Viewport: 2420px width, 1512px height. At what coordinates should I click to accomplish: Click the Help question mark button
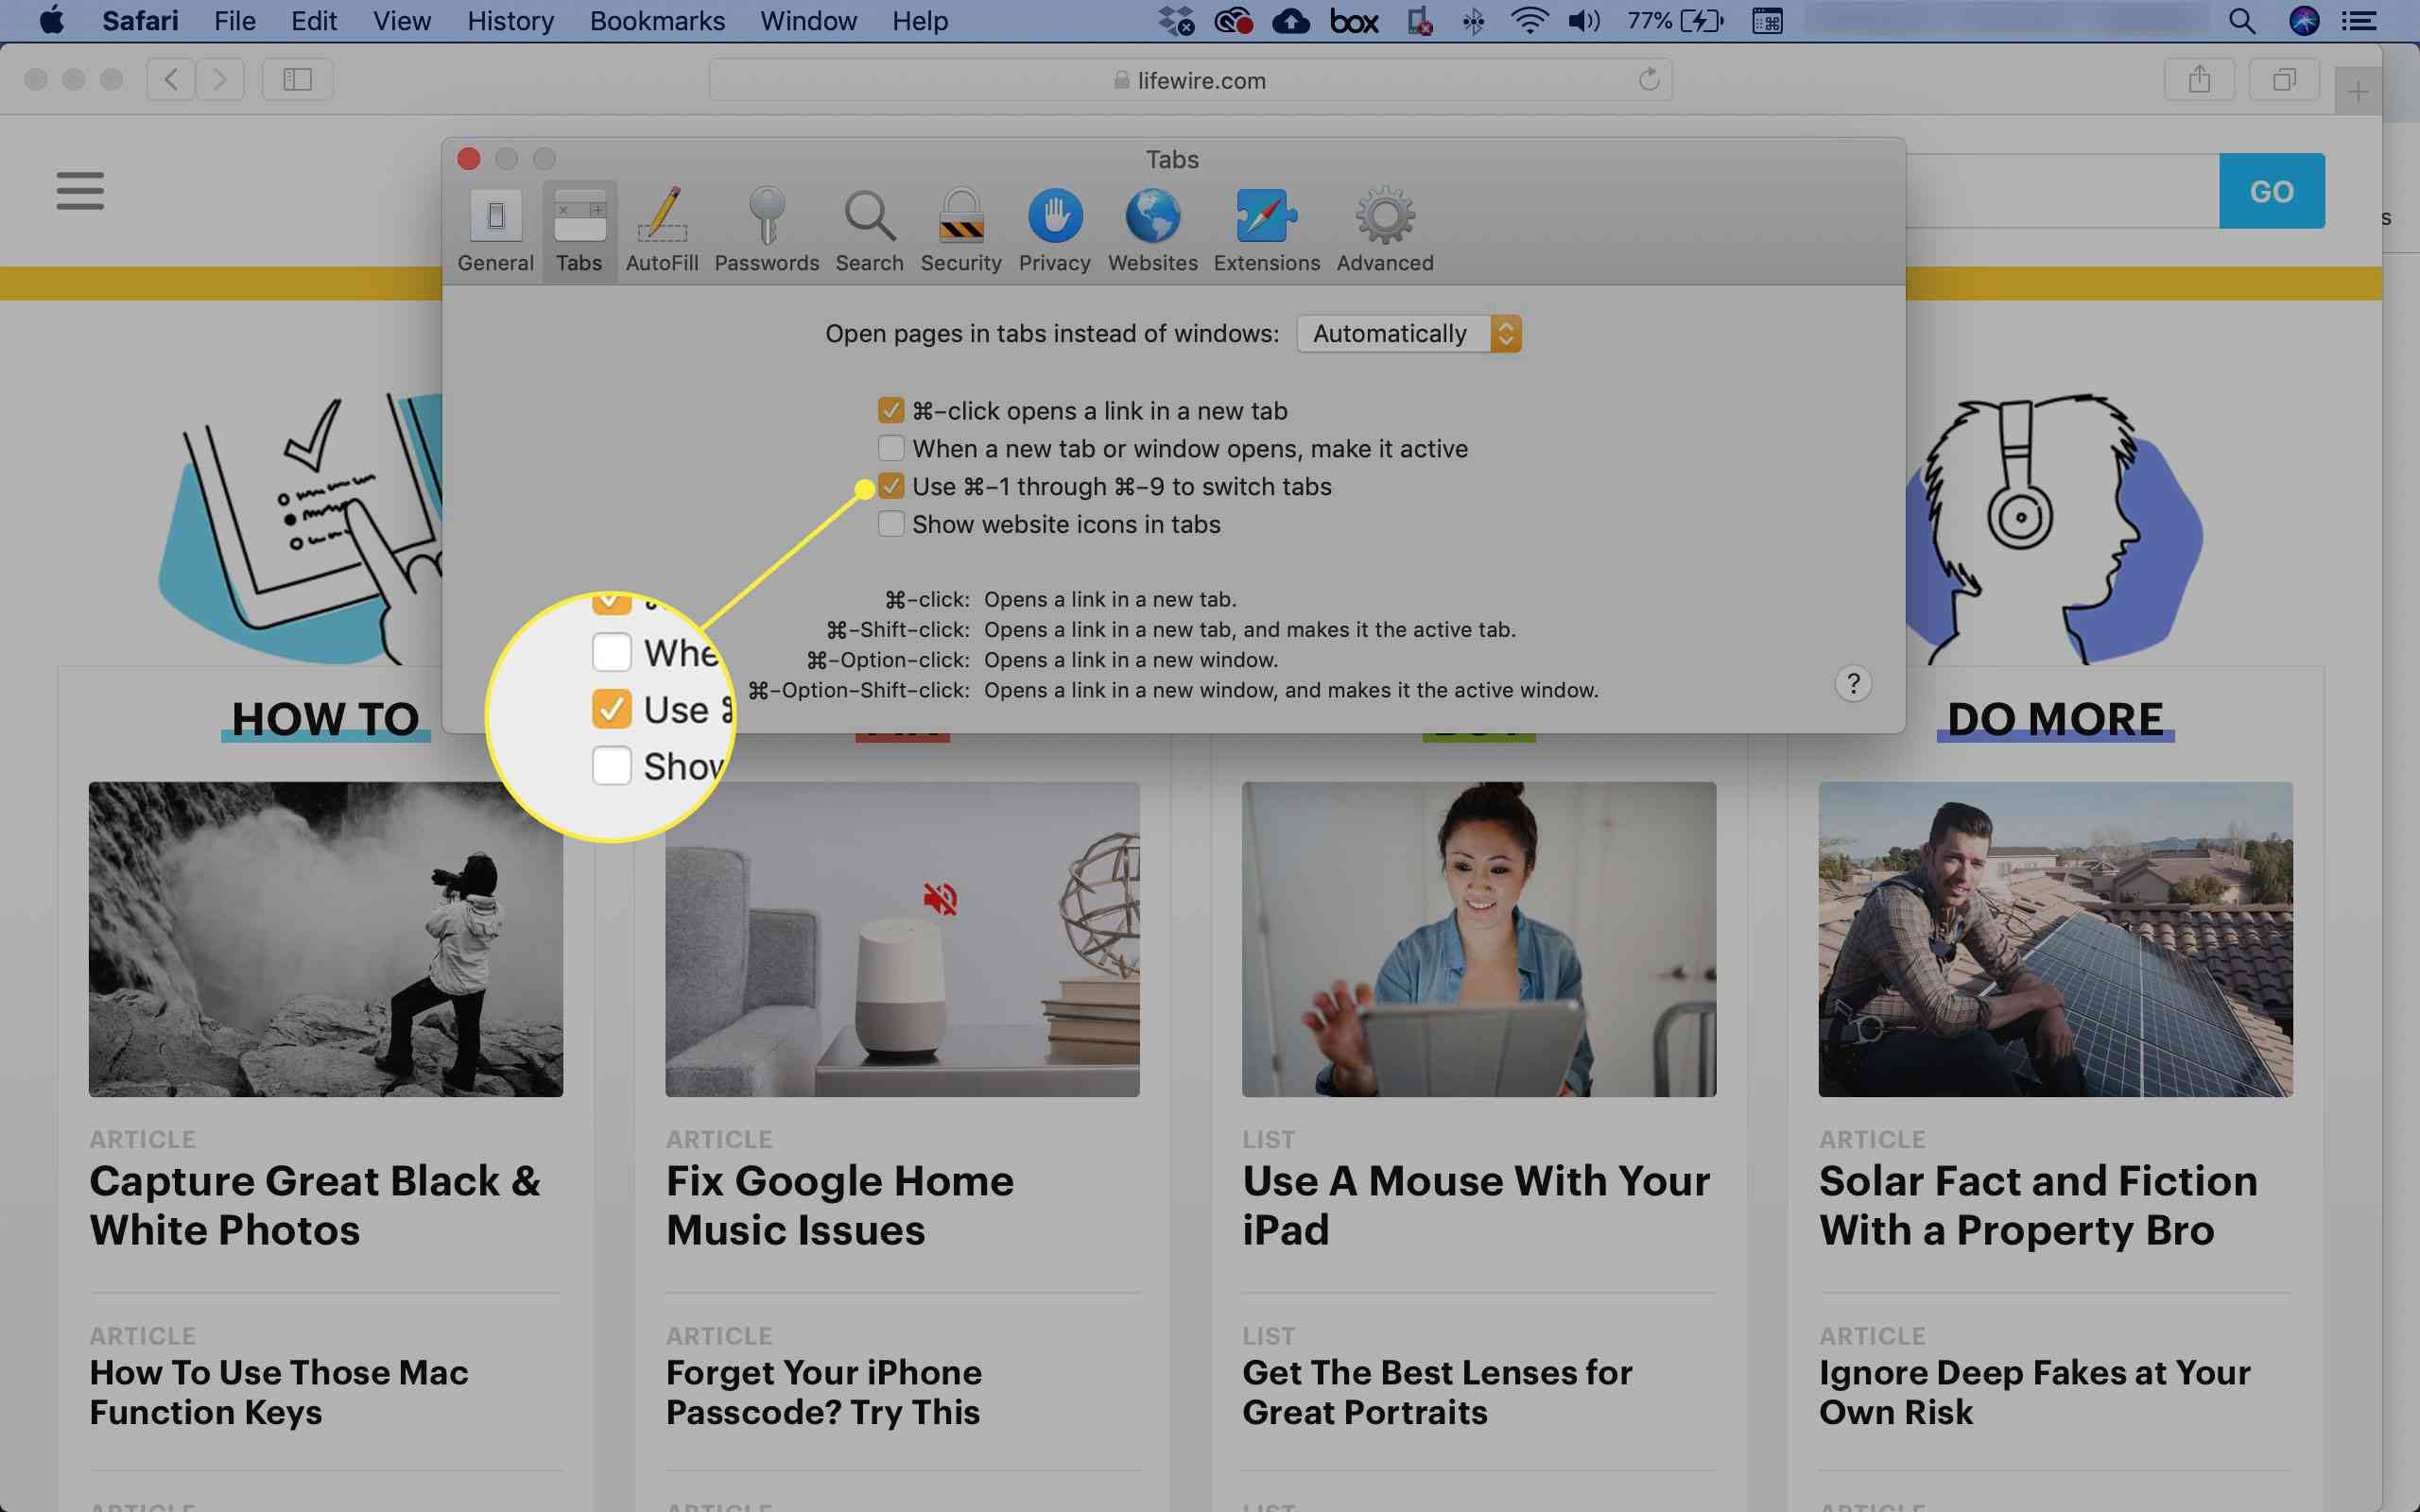1854,683
